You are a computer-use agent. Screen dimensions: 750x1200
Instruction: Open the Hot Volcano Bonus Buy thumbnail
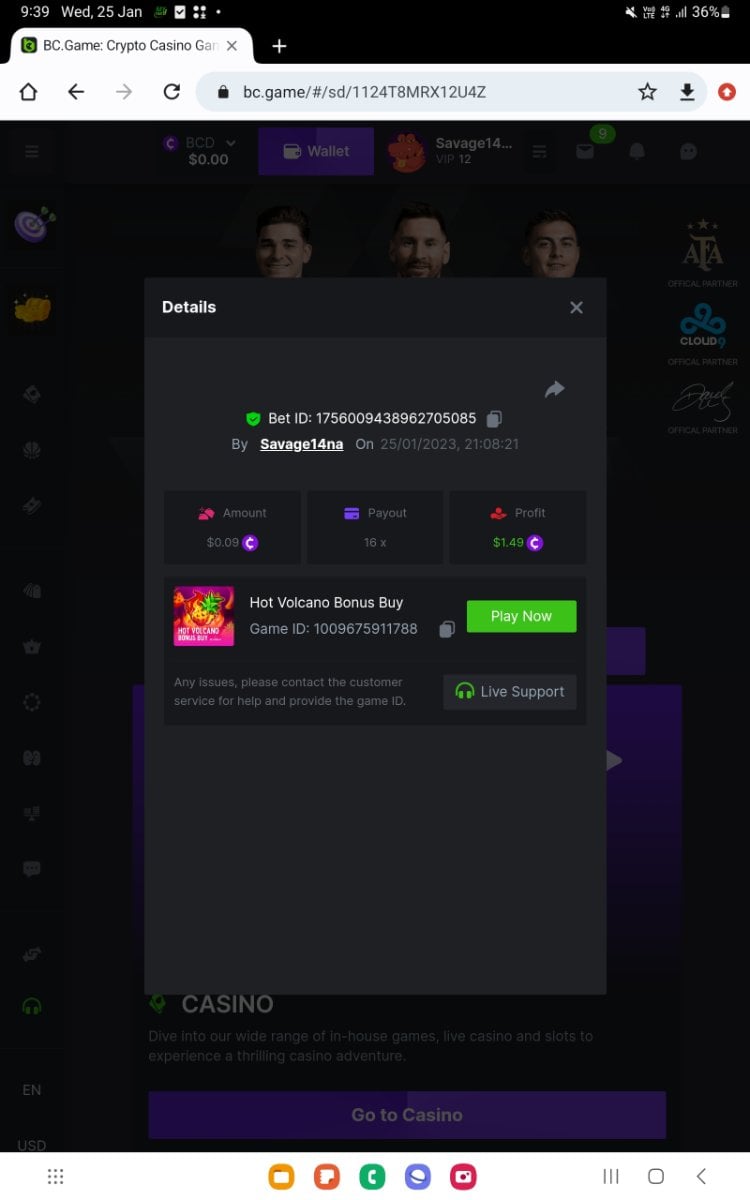204,616
